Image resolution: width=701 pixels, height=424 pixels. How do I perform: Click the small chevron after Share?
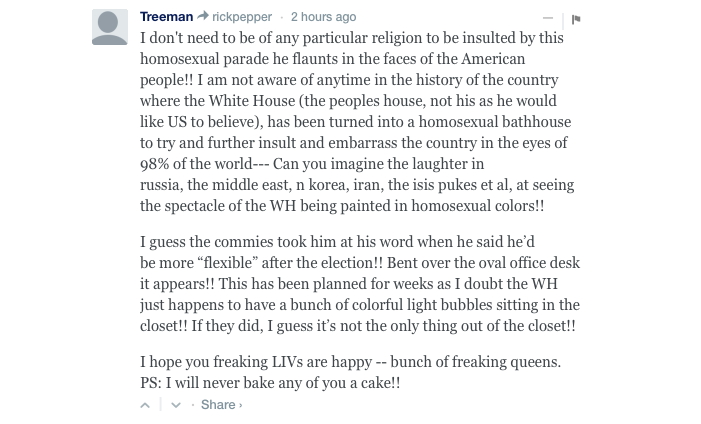pyautogui.click(x=240, y=405)
